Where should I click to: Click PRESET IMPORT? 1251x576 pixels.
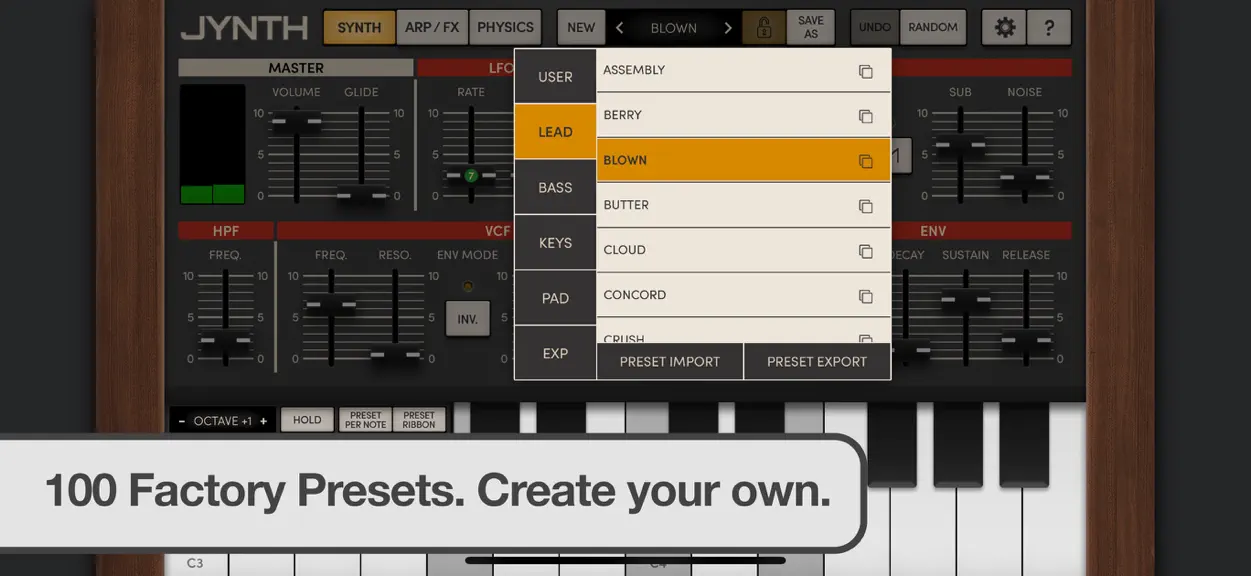pos(670,361)
